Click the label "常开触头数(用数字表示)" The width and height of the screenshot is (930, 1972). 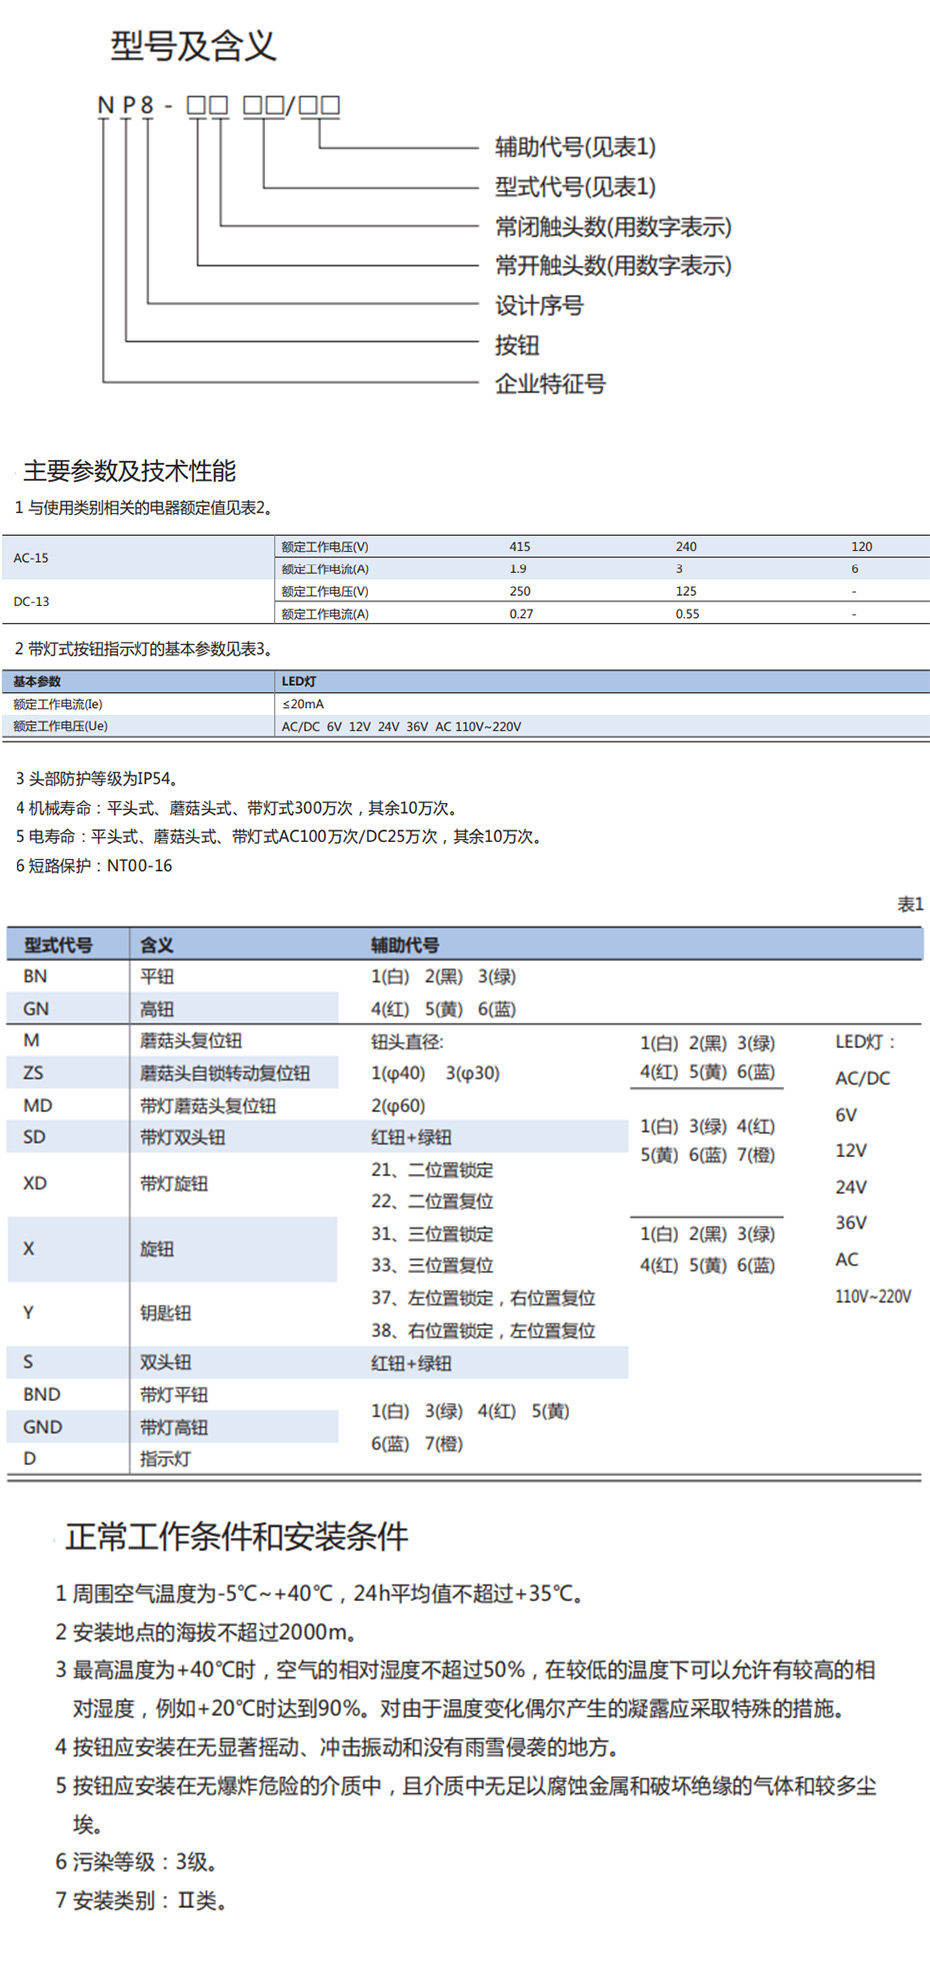613,266
